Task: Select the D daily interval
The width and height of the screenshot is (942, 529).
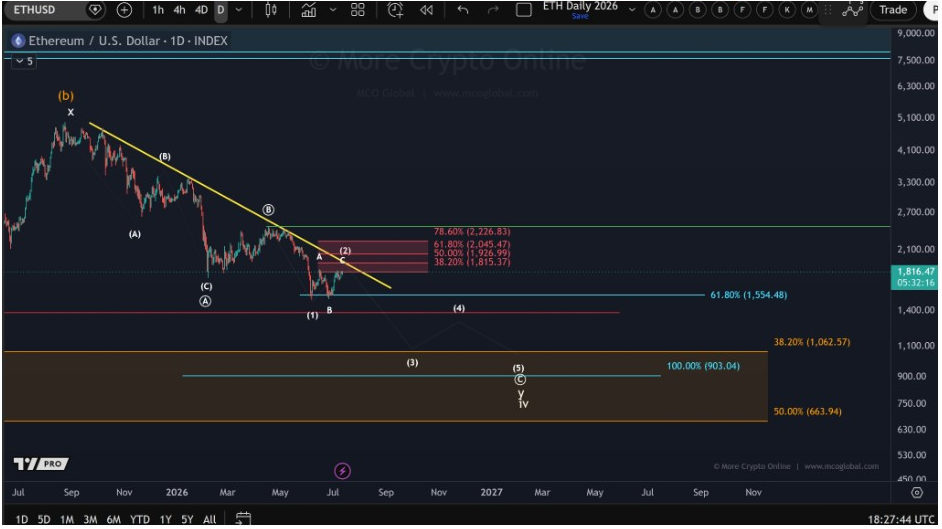Action: [x=220, y=10]
